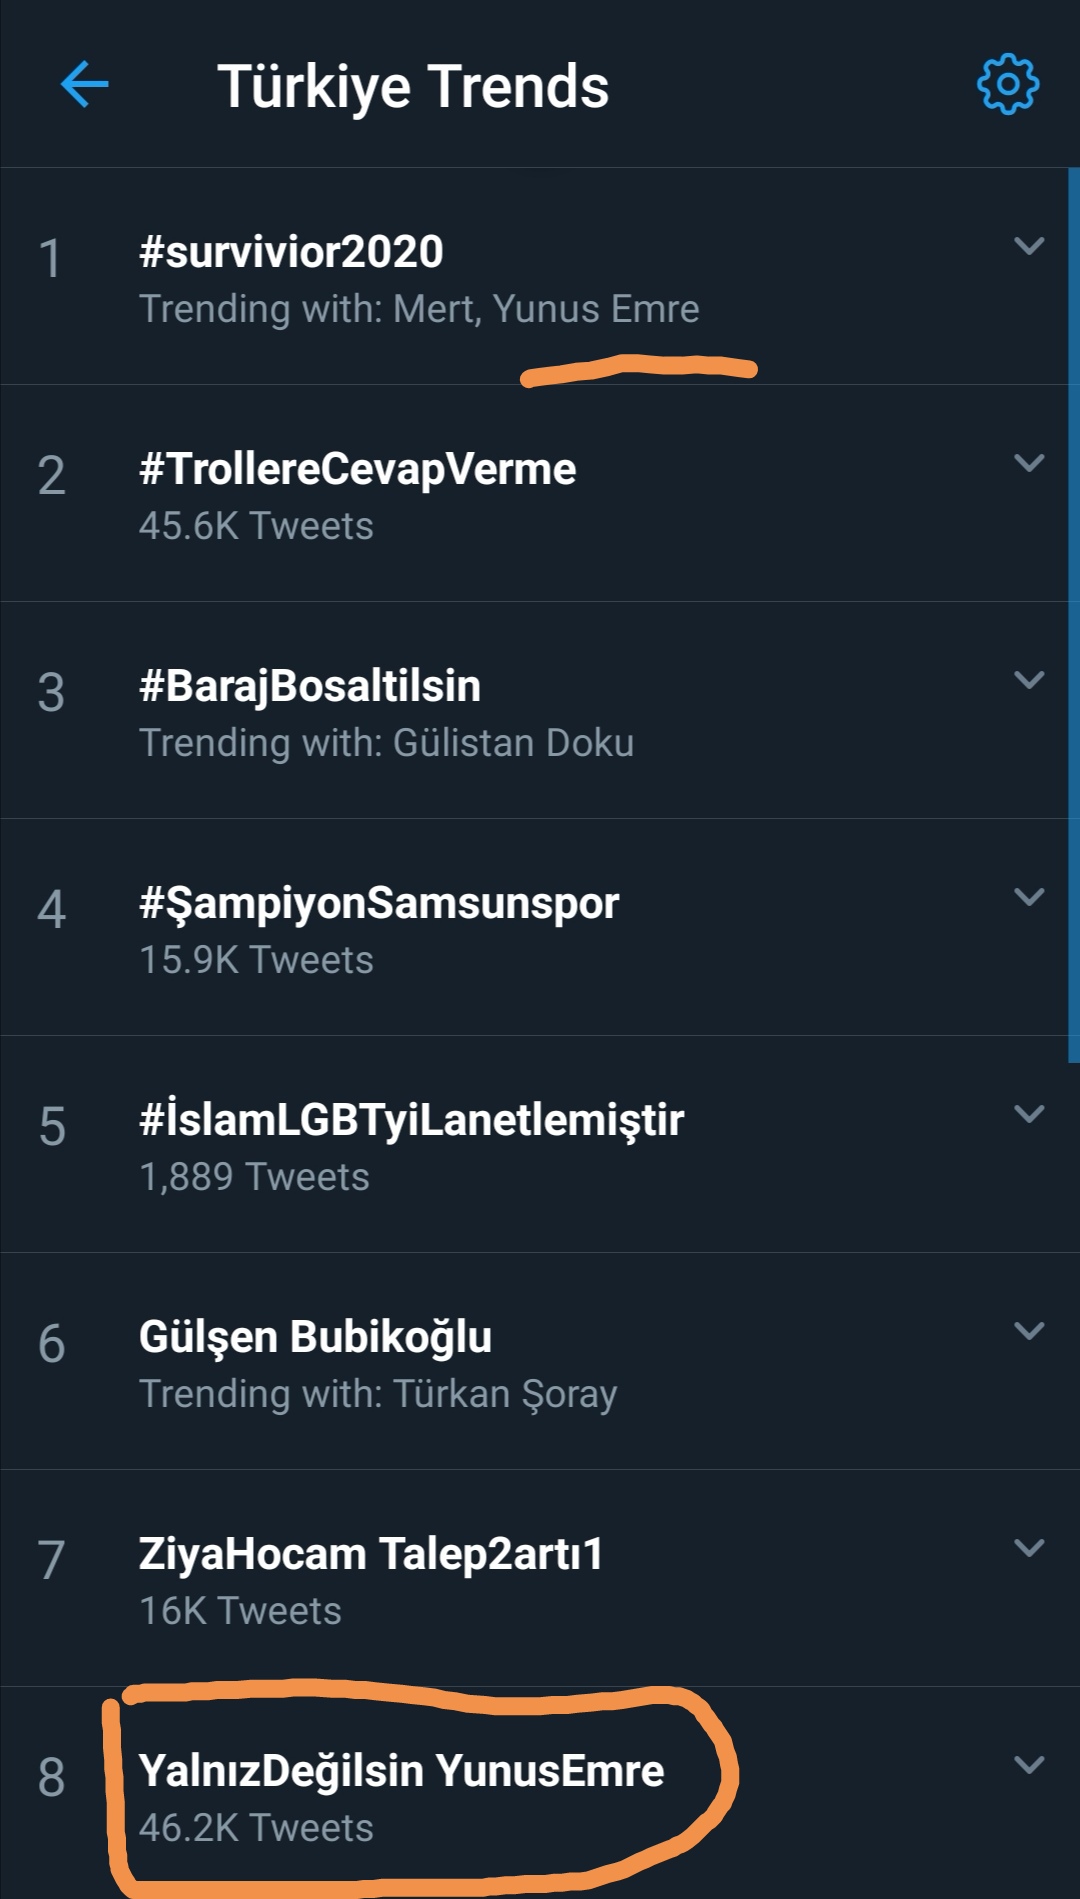Open the #TrollereCevapVerme hashtag
Screen dimensions: 1080x1899
tap(534, 493)
